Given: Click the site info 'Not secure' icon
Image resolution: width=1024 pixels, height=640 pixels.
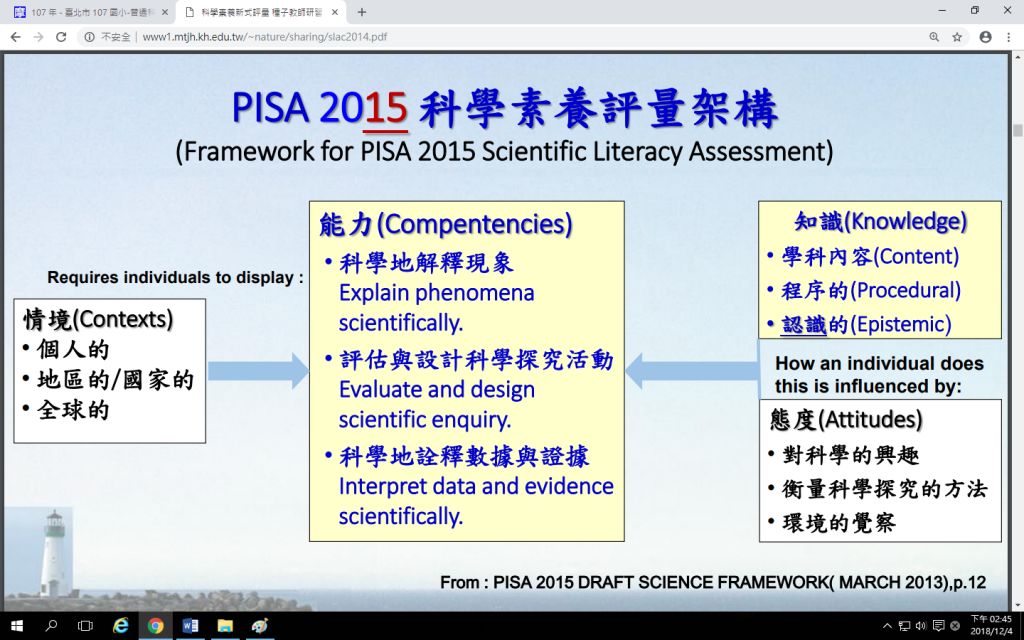Looking at the screenshot, I should (90, 37).
